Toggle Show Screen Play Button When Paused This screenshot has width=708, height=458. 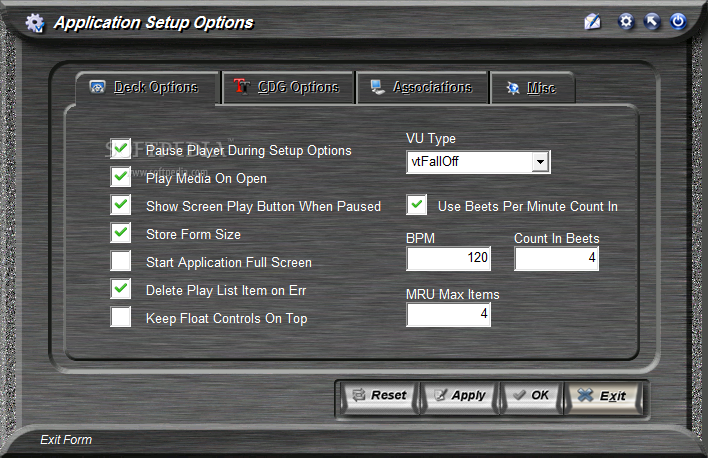tap(121, 205)
